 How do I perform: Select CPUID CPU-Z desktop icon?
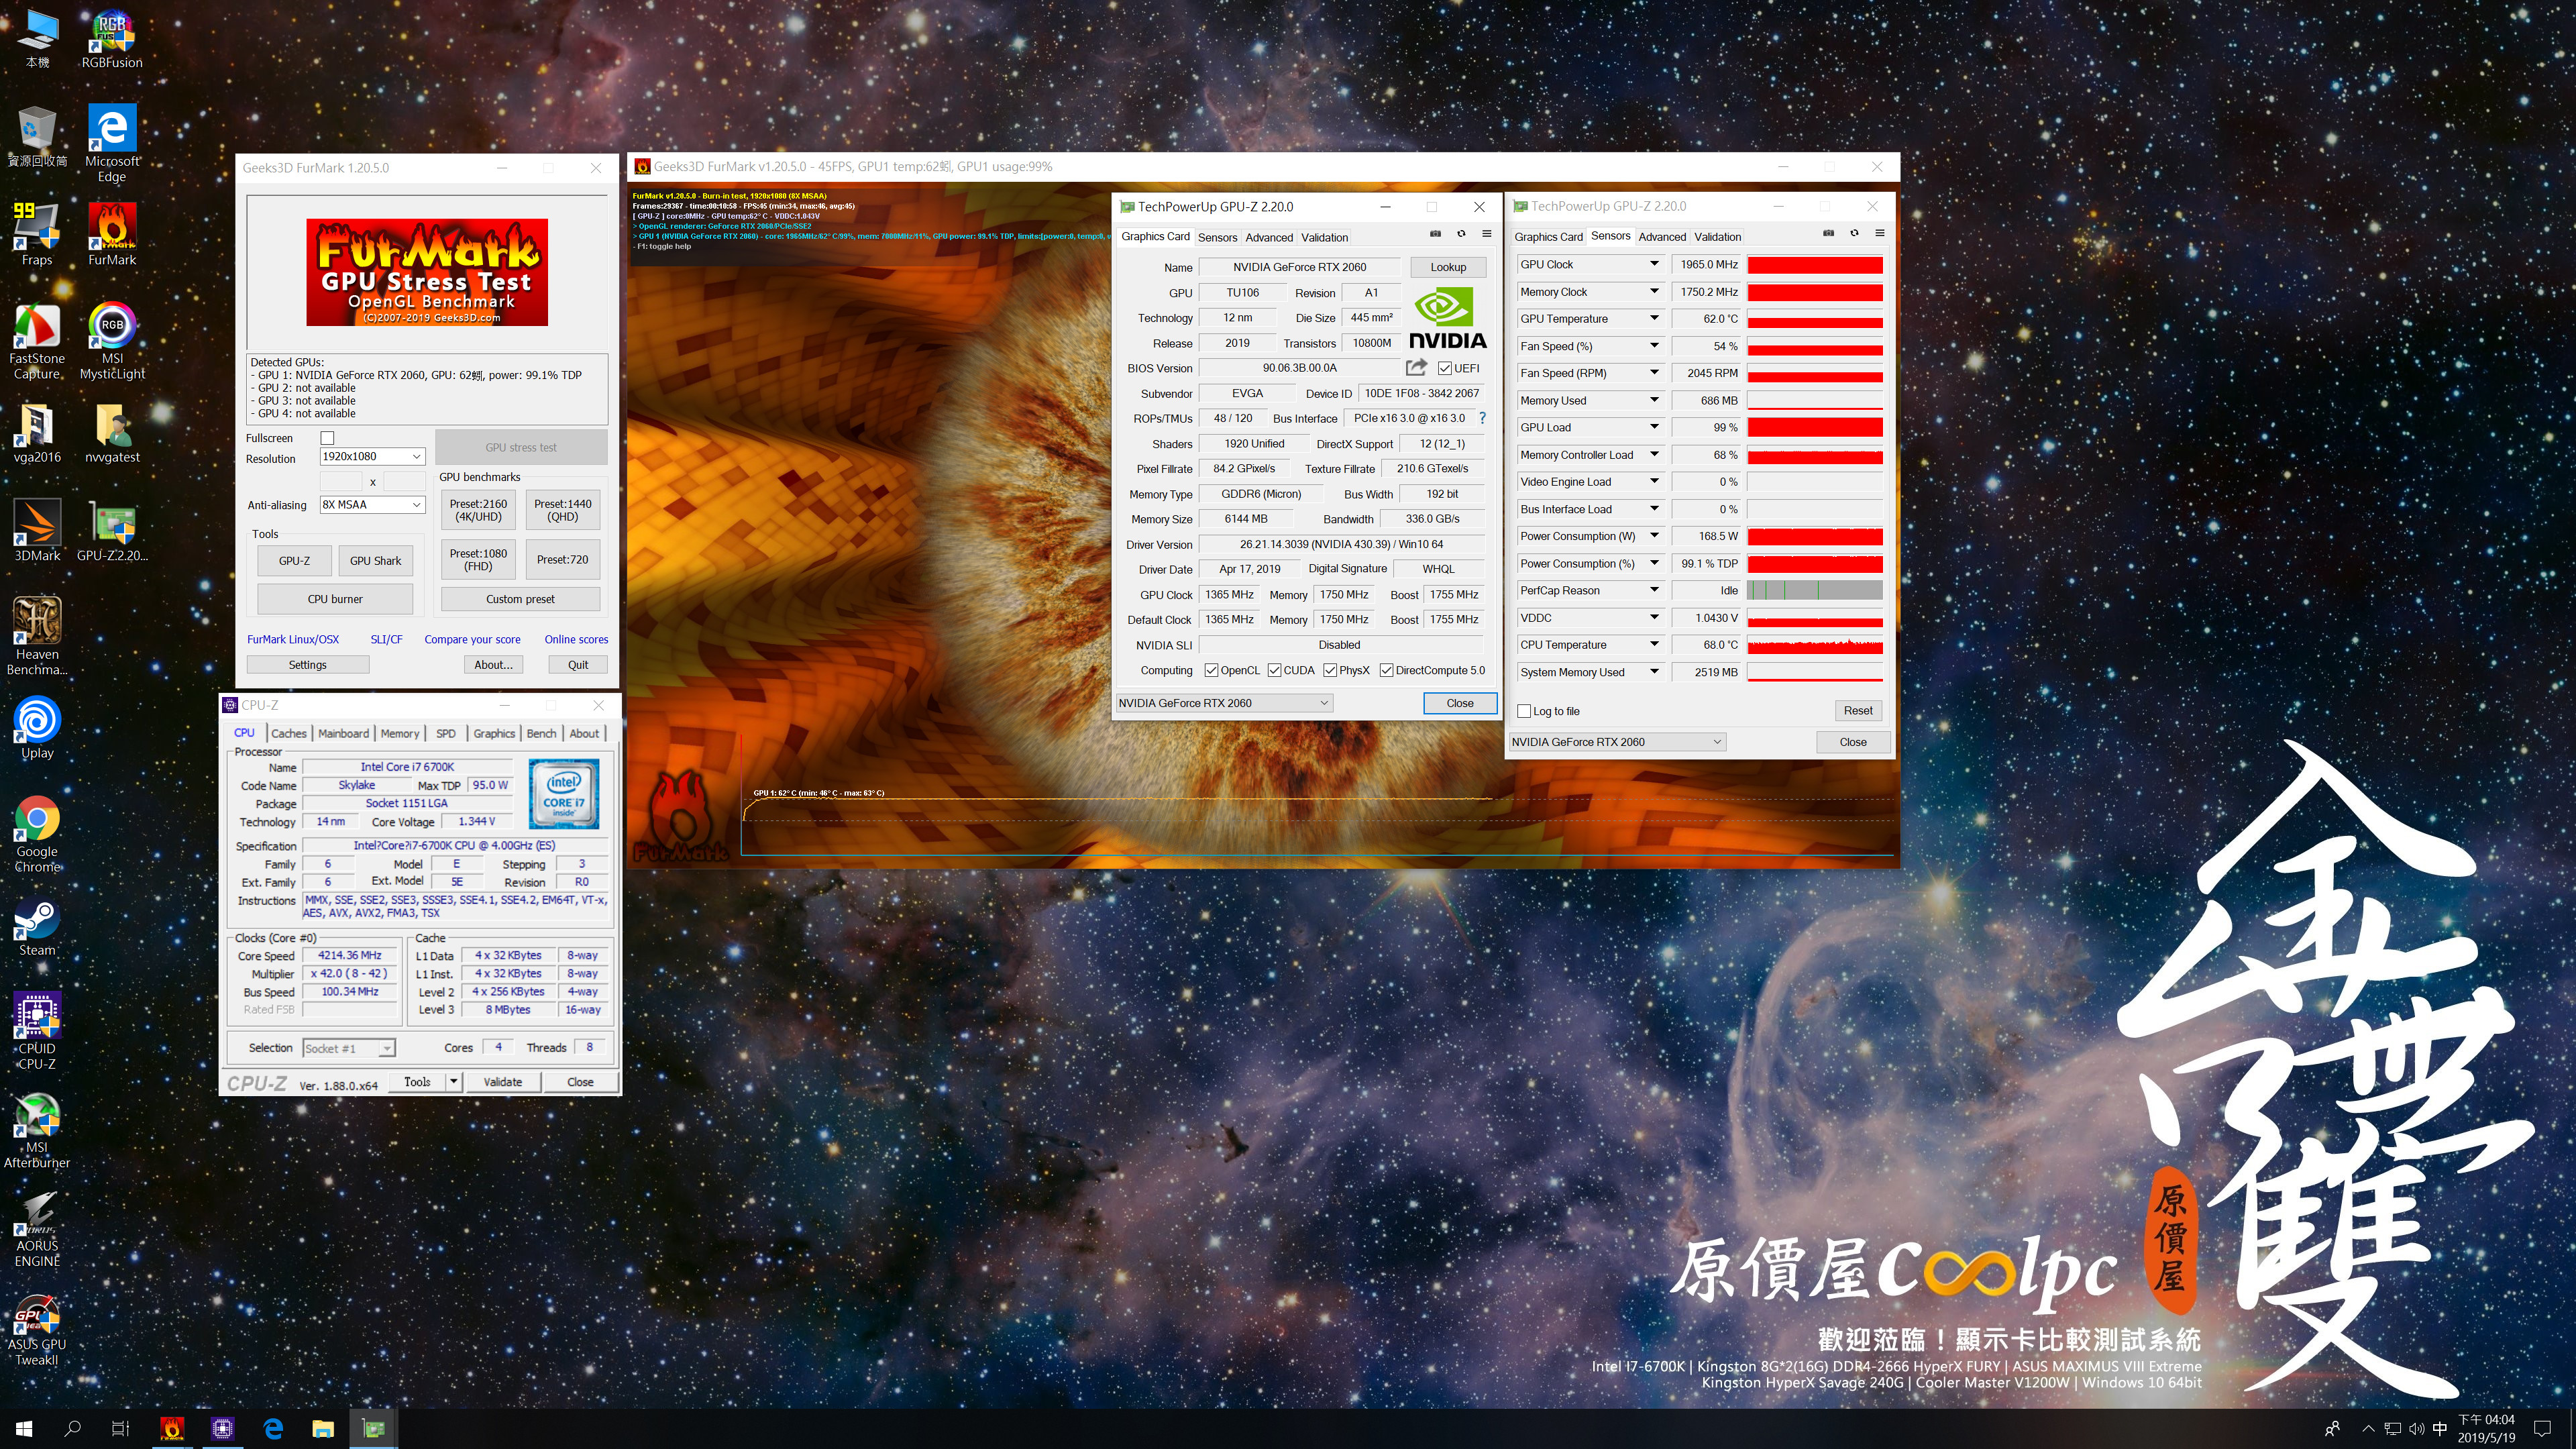point(37,1030)
